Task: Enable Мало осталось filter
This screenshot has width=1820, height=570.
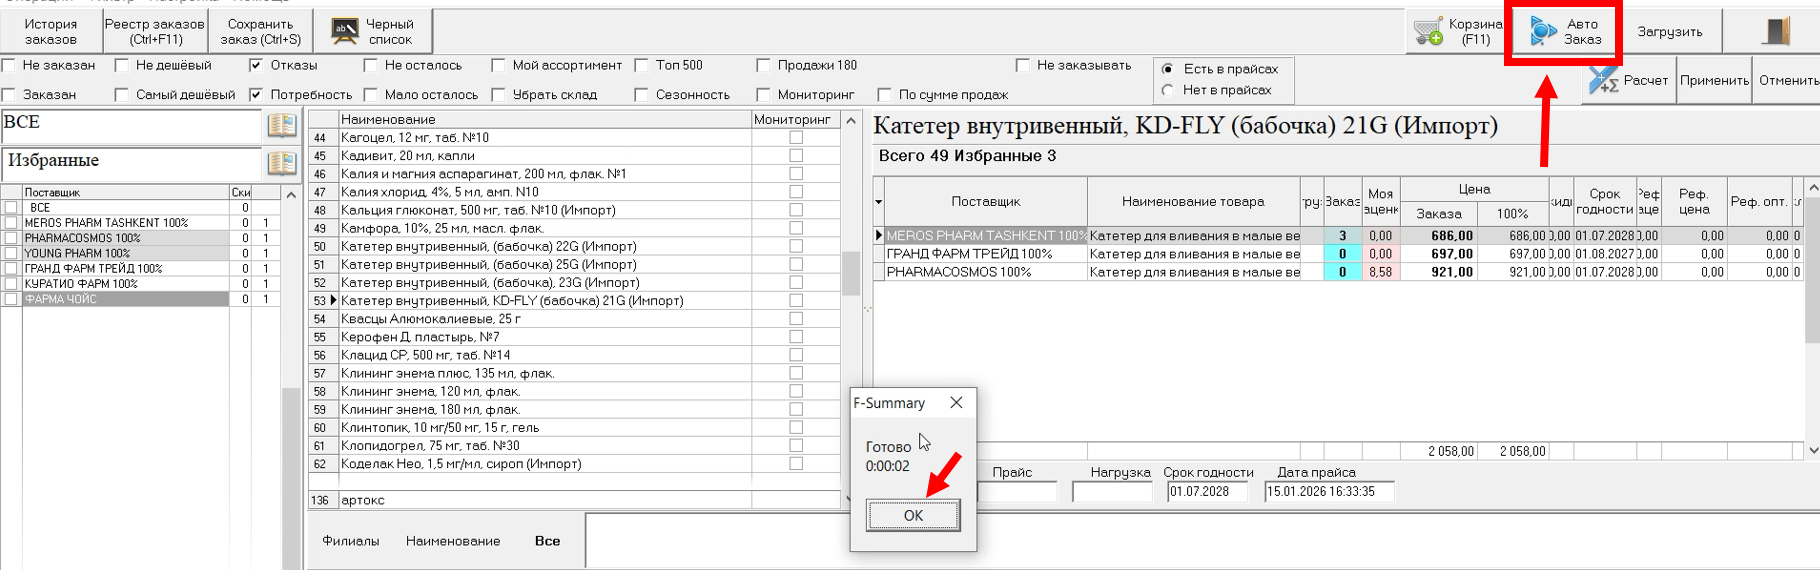Action: (371, 94)
